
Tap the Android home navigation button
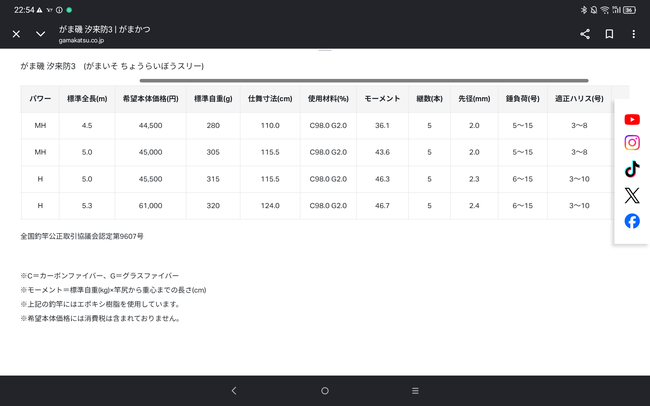325,391
